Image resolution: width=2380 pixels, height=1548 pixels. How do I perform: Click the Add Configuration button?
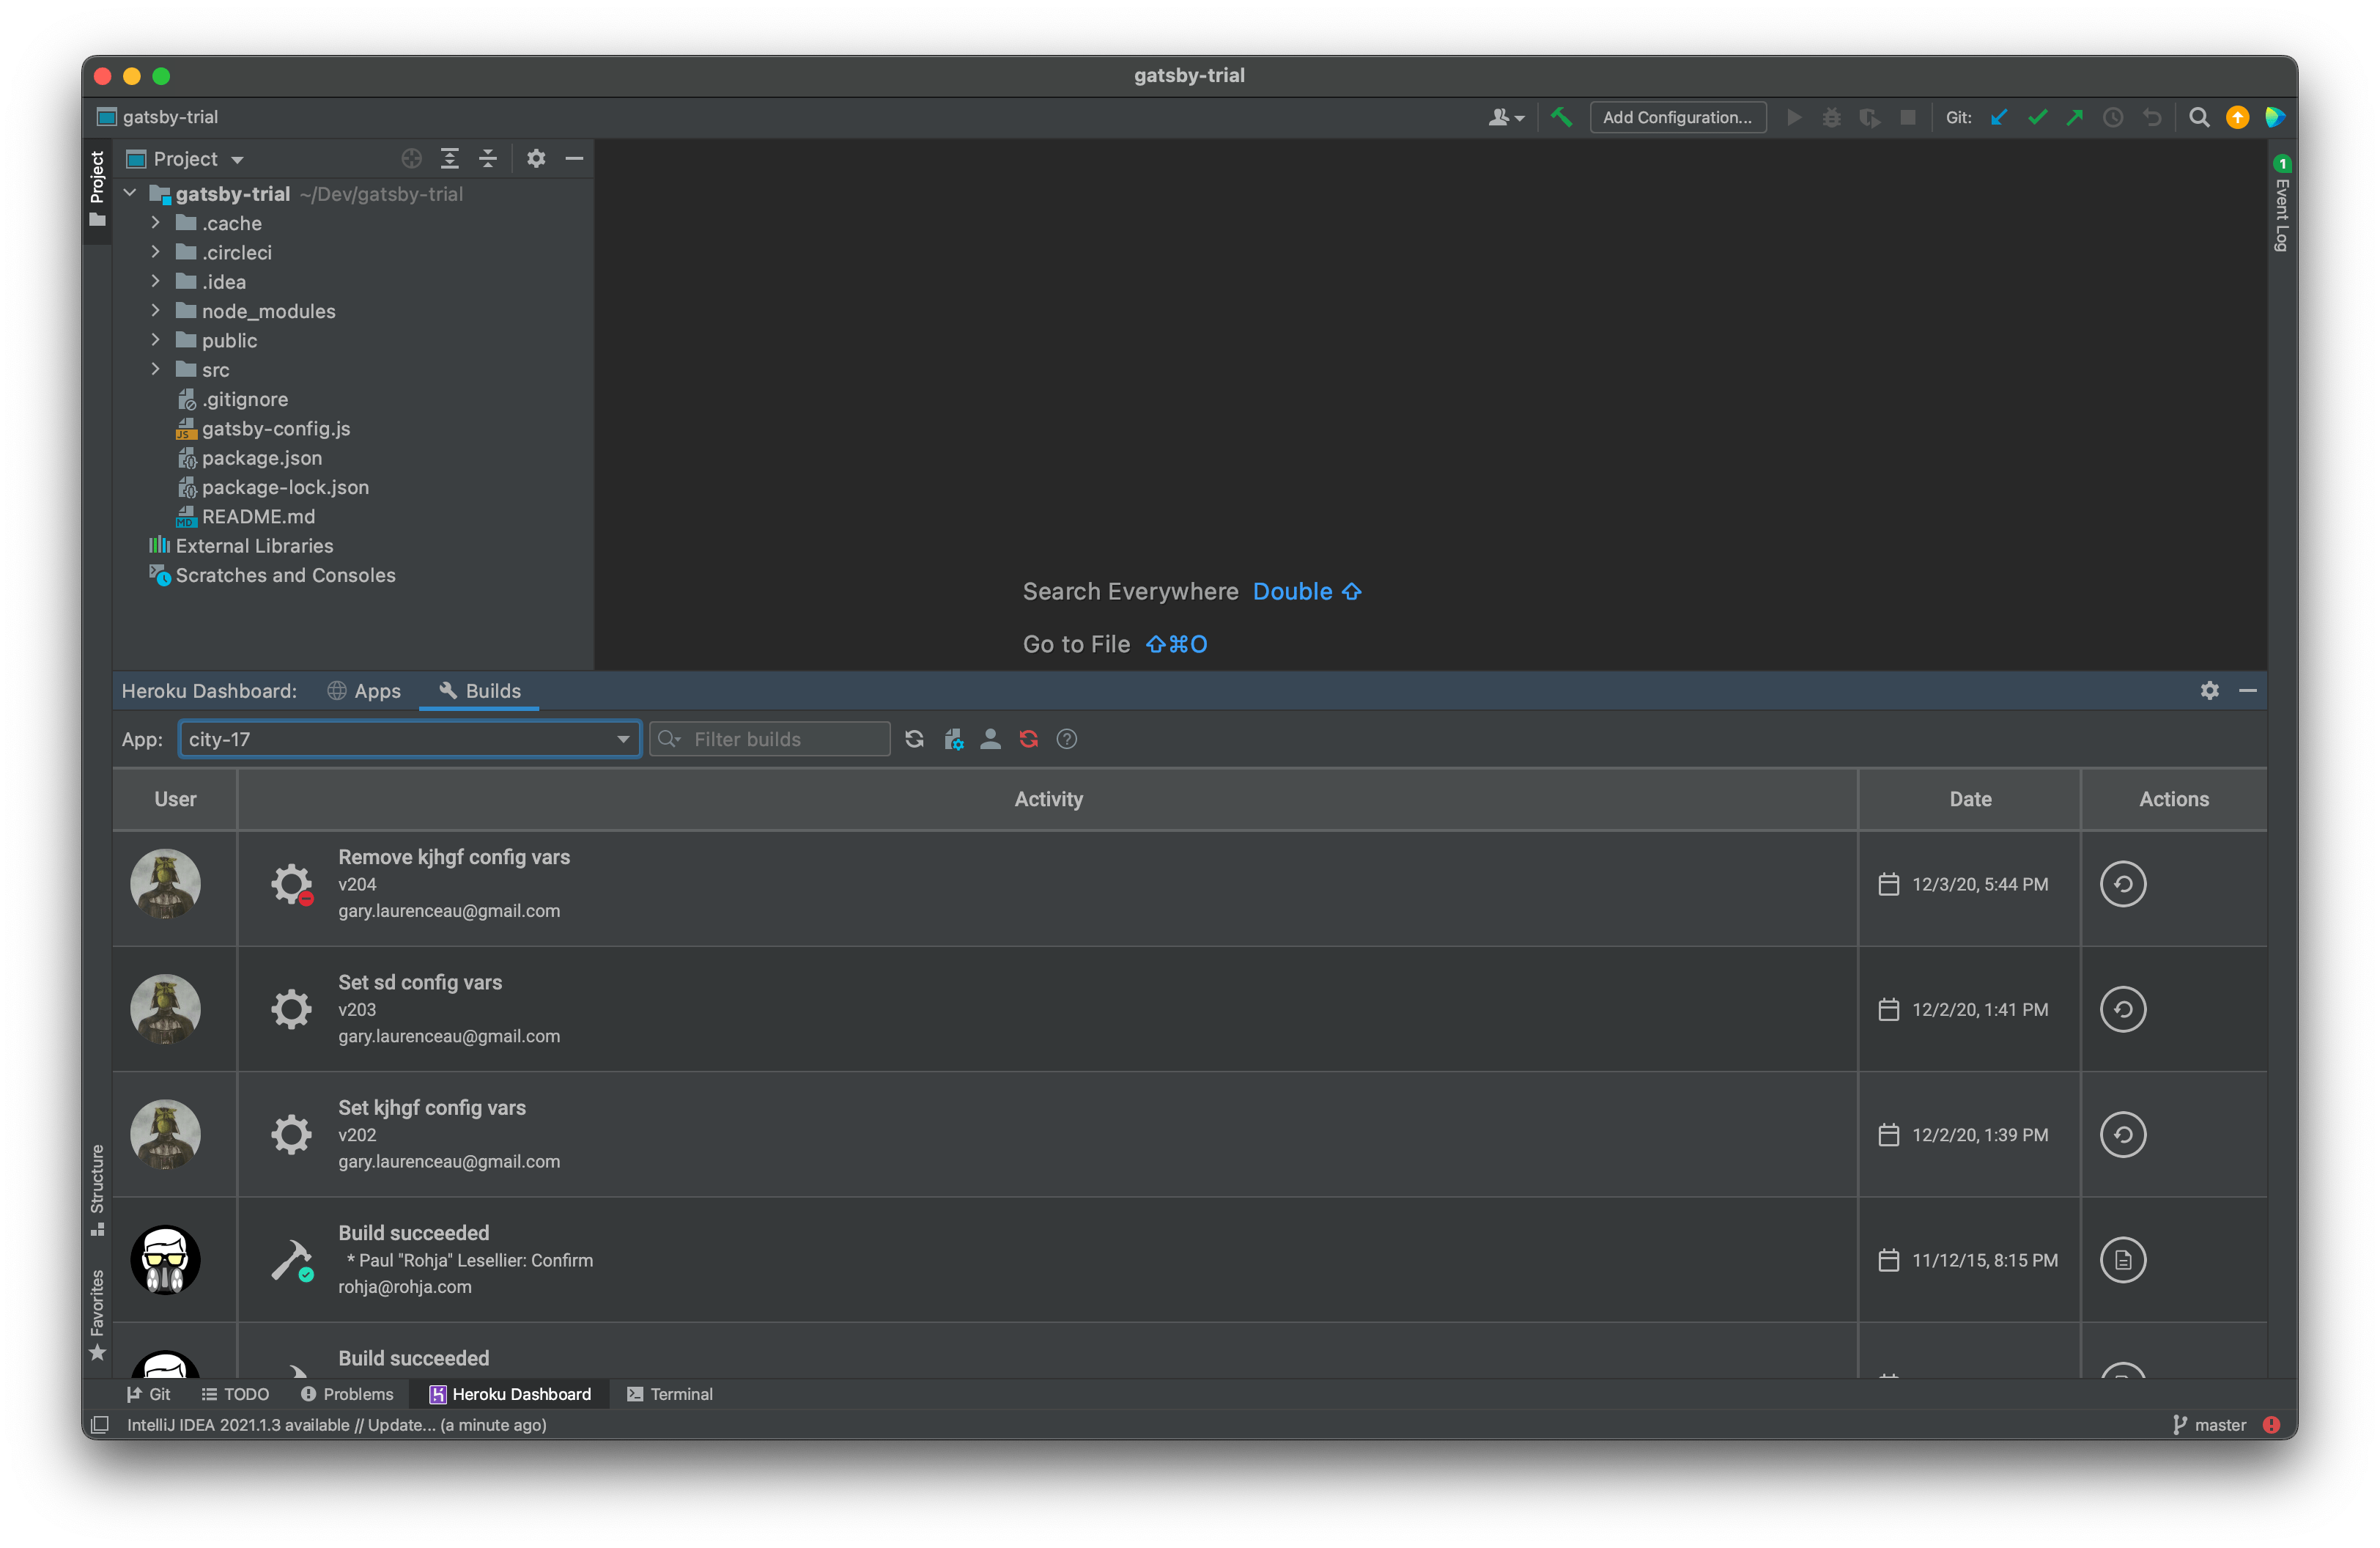pyautogui.click(x=1677, y=117)
